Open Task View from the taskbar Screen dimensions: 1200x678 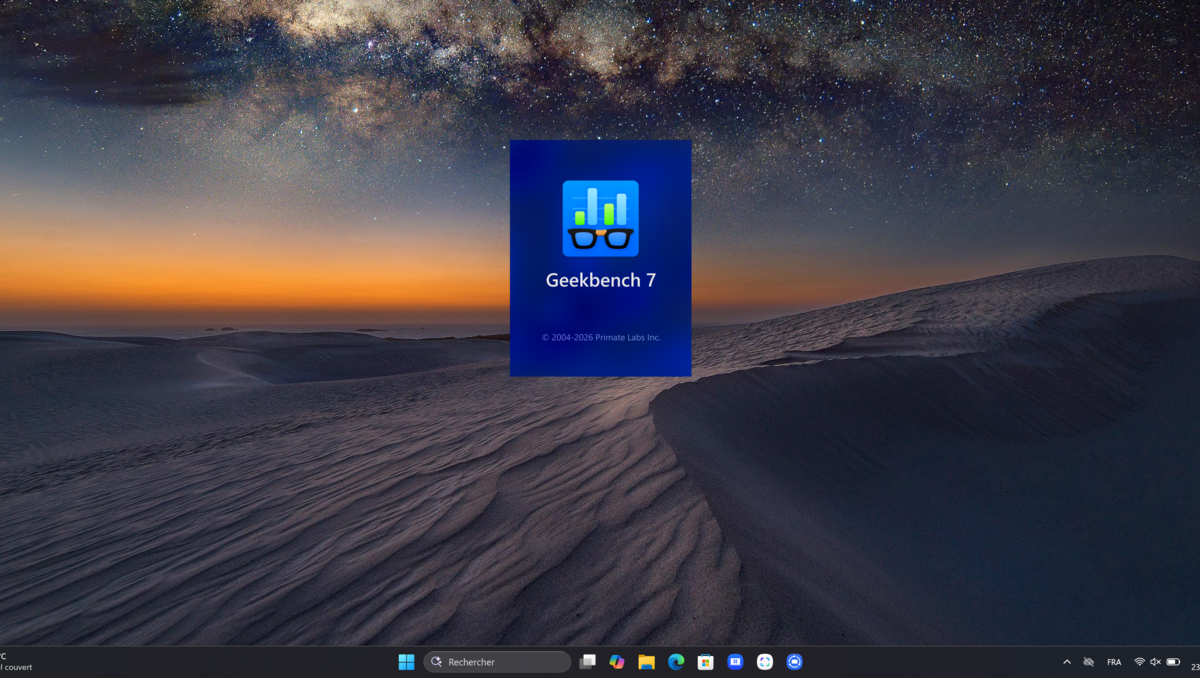[588, 662]
